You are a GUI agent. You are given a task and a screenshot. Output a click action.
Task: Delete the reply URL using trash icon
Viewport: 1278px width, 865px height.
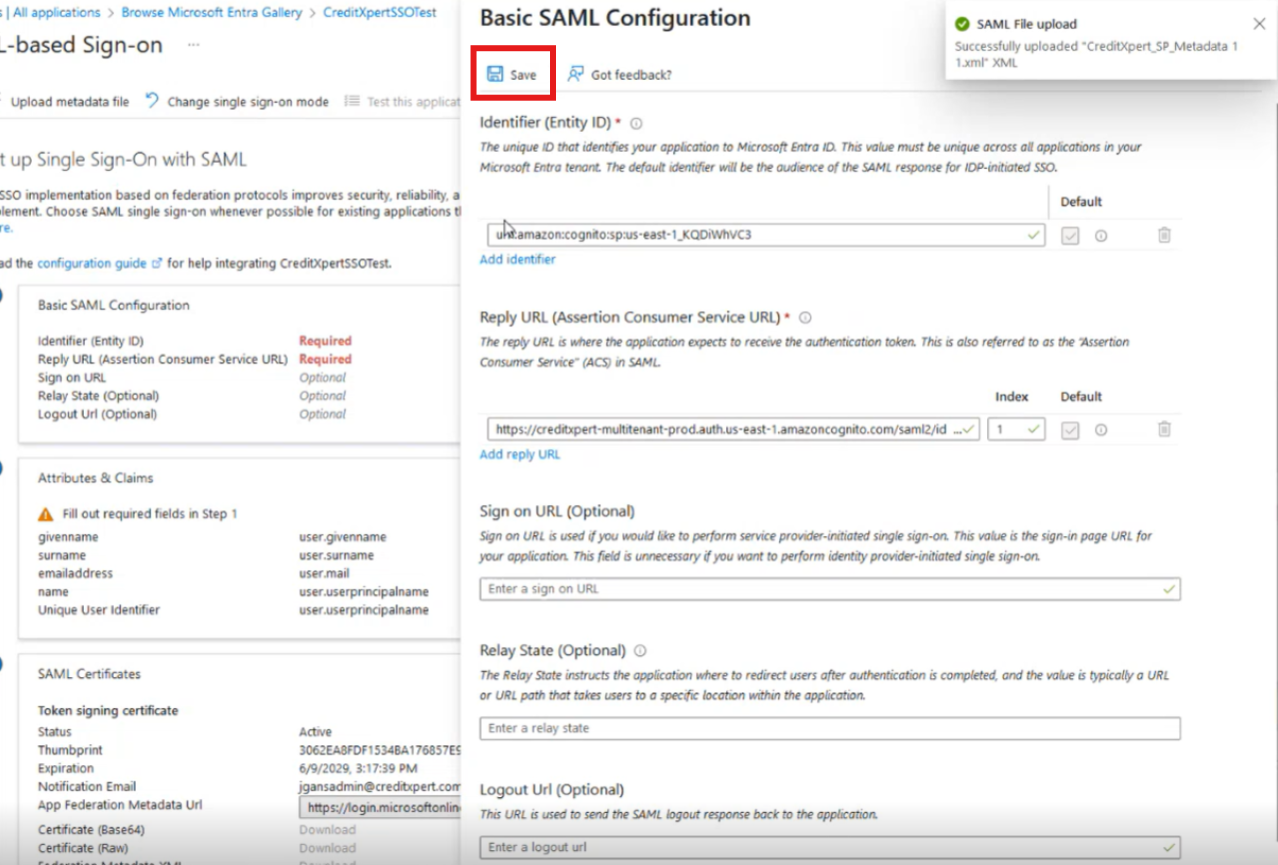tap(1164, 429)
